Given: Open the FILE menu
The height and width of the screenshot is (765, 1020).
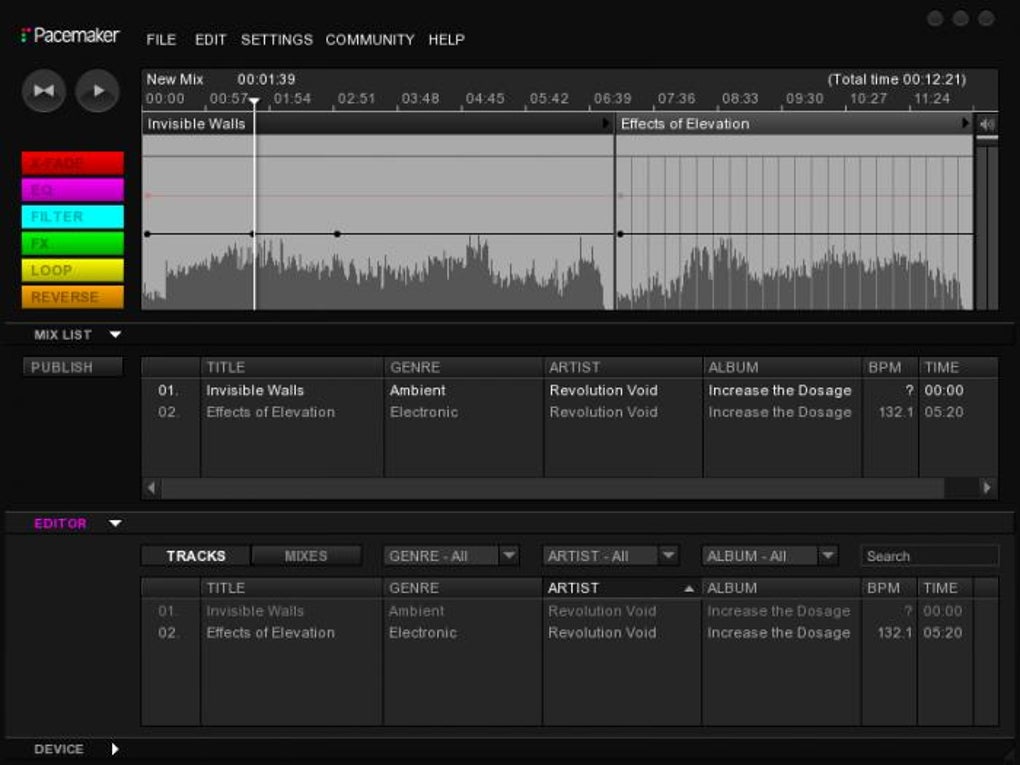Looking at the screenshot, I should pos(161,40).
